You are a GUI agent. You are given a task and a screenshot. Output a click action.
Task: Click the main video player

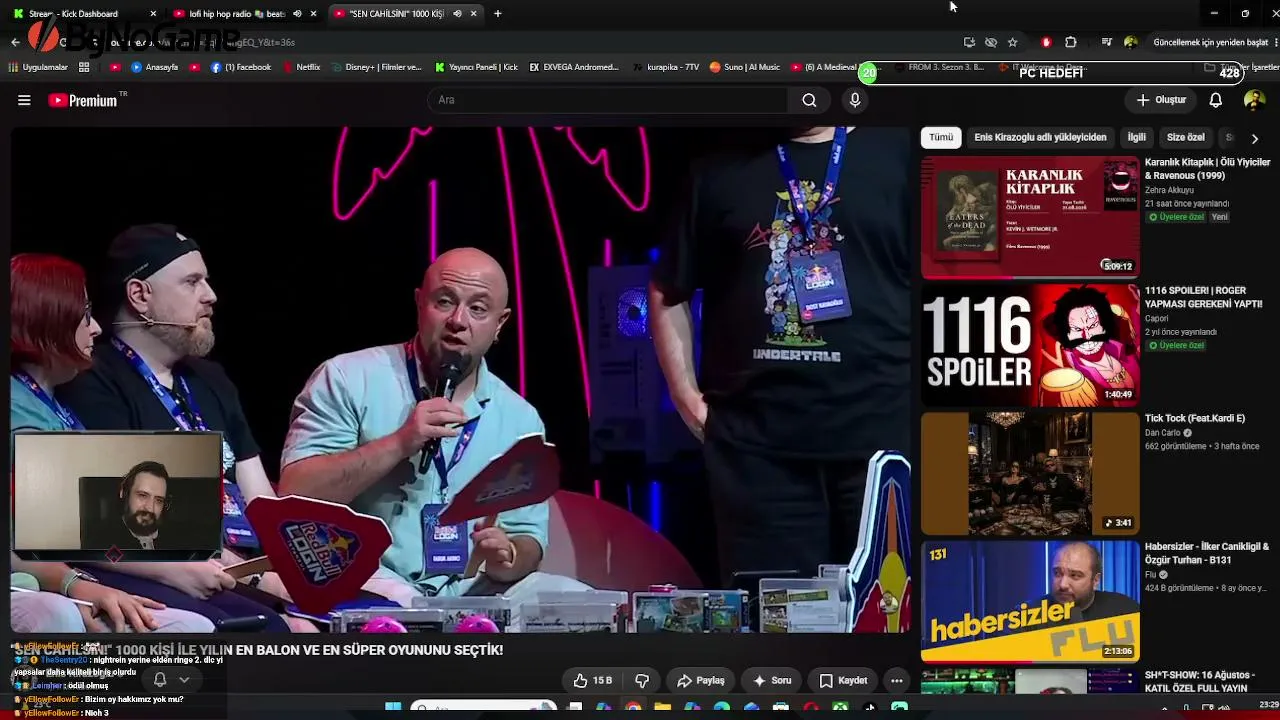pyautogui.click(x=461, y=379)
